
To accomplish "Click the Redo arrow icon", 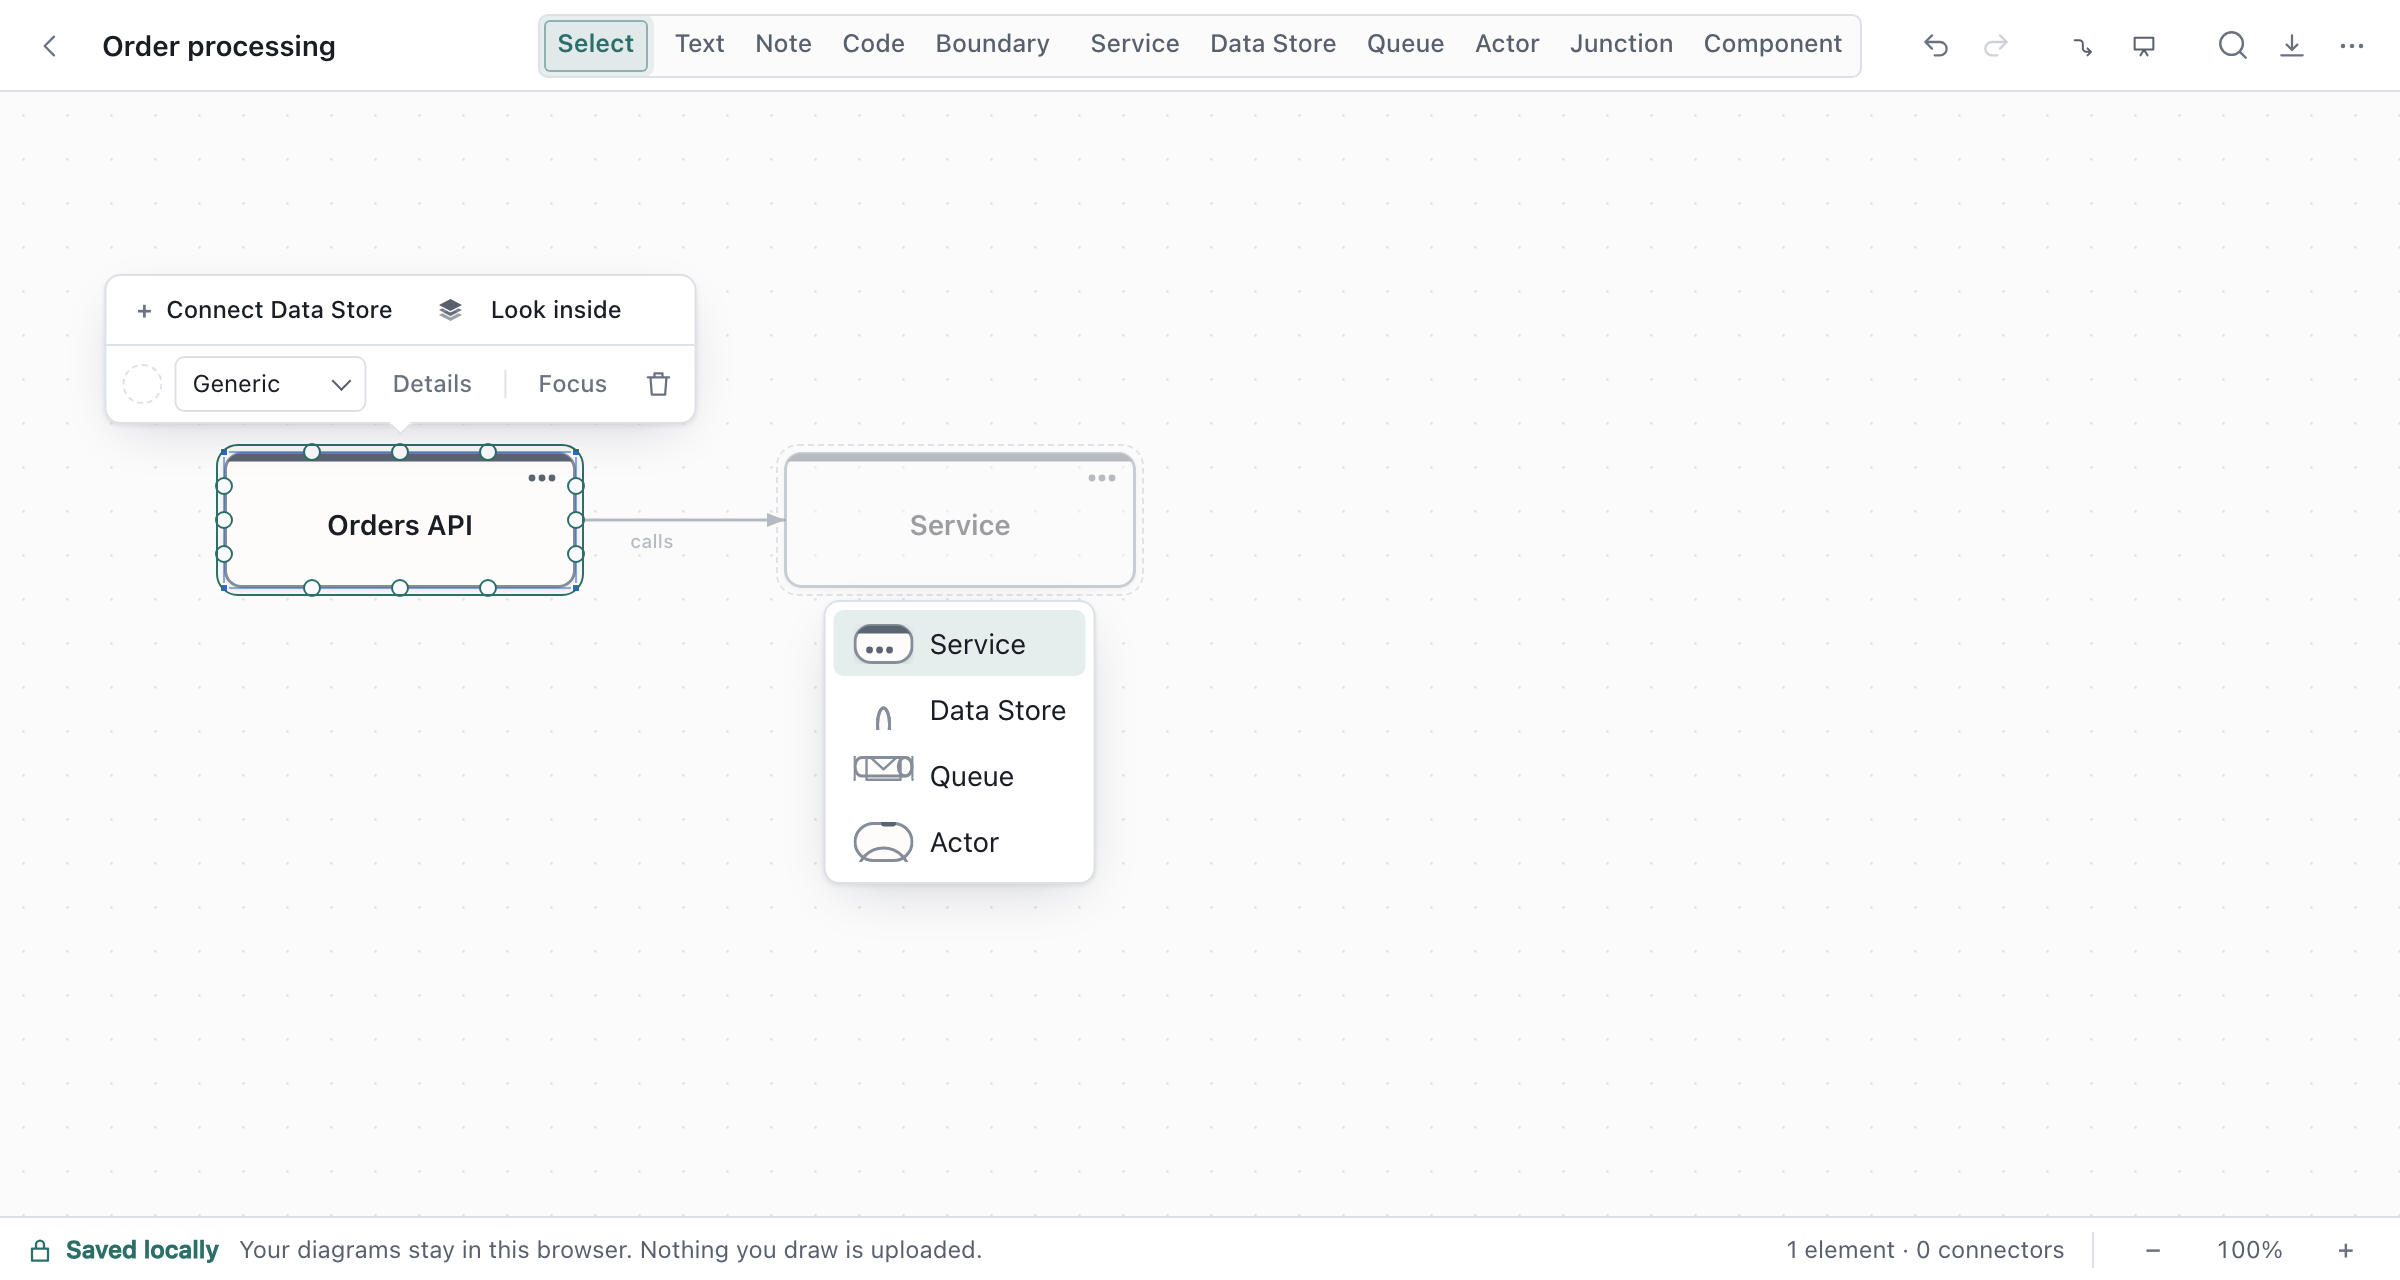I will 1996,46.
